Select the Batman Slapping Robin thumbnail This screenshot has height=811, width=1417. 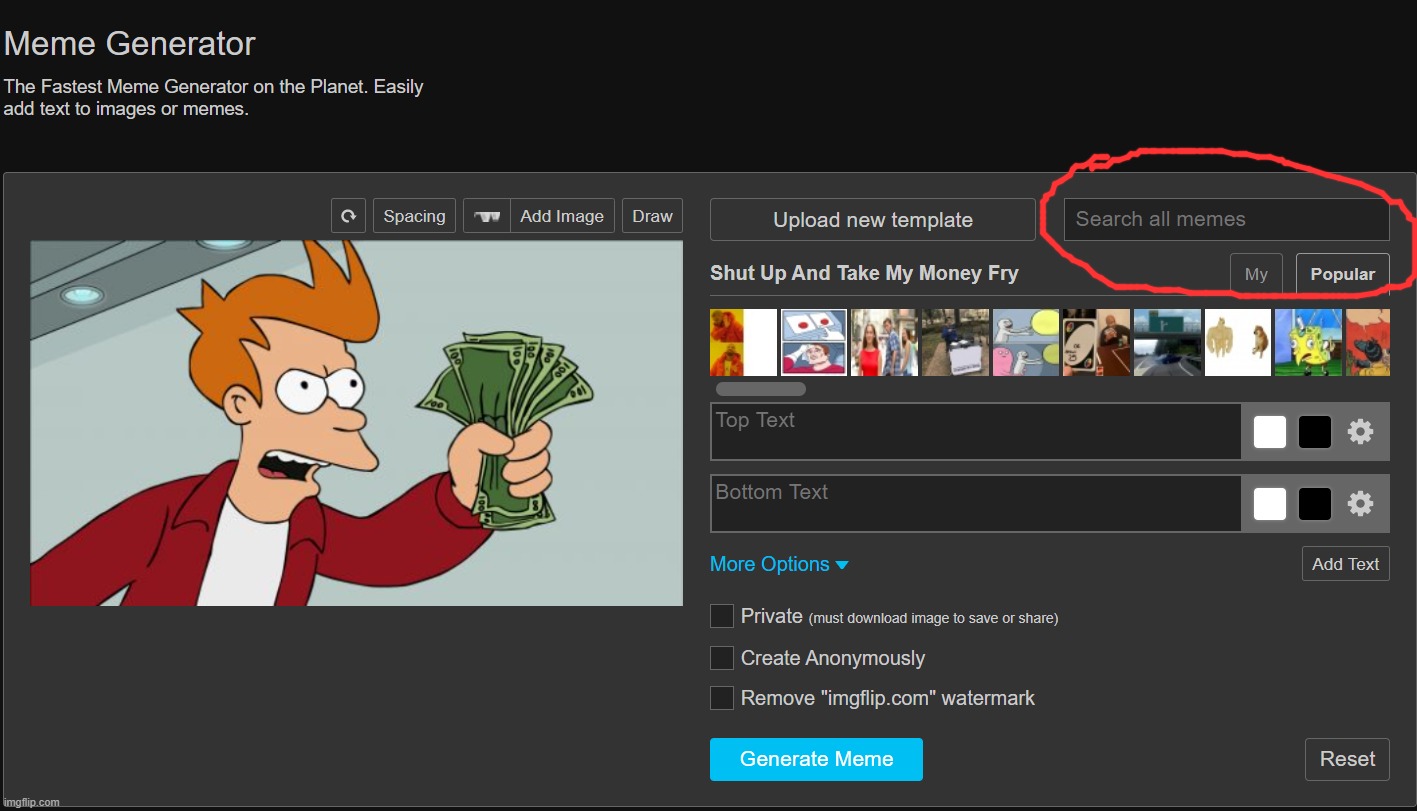1368,342
